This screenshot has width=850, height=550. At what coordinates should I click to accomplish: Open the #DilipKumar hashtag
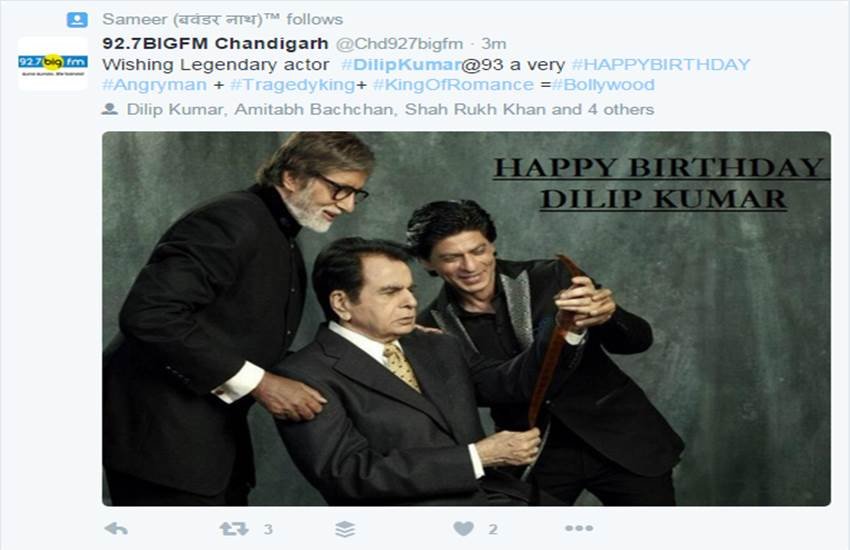tap(401, 64)
